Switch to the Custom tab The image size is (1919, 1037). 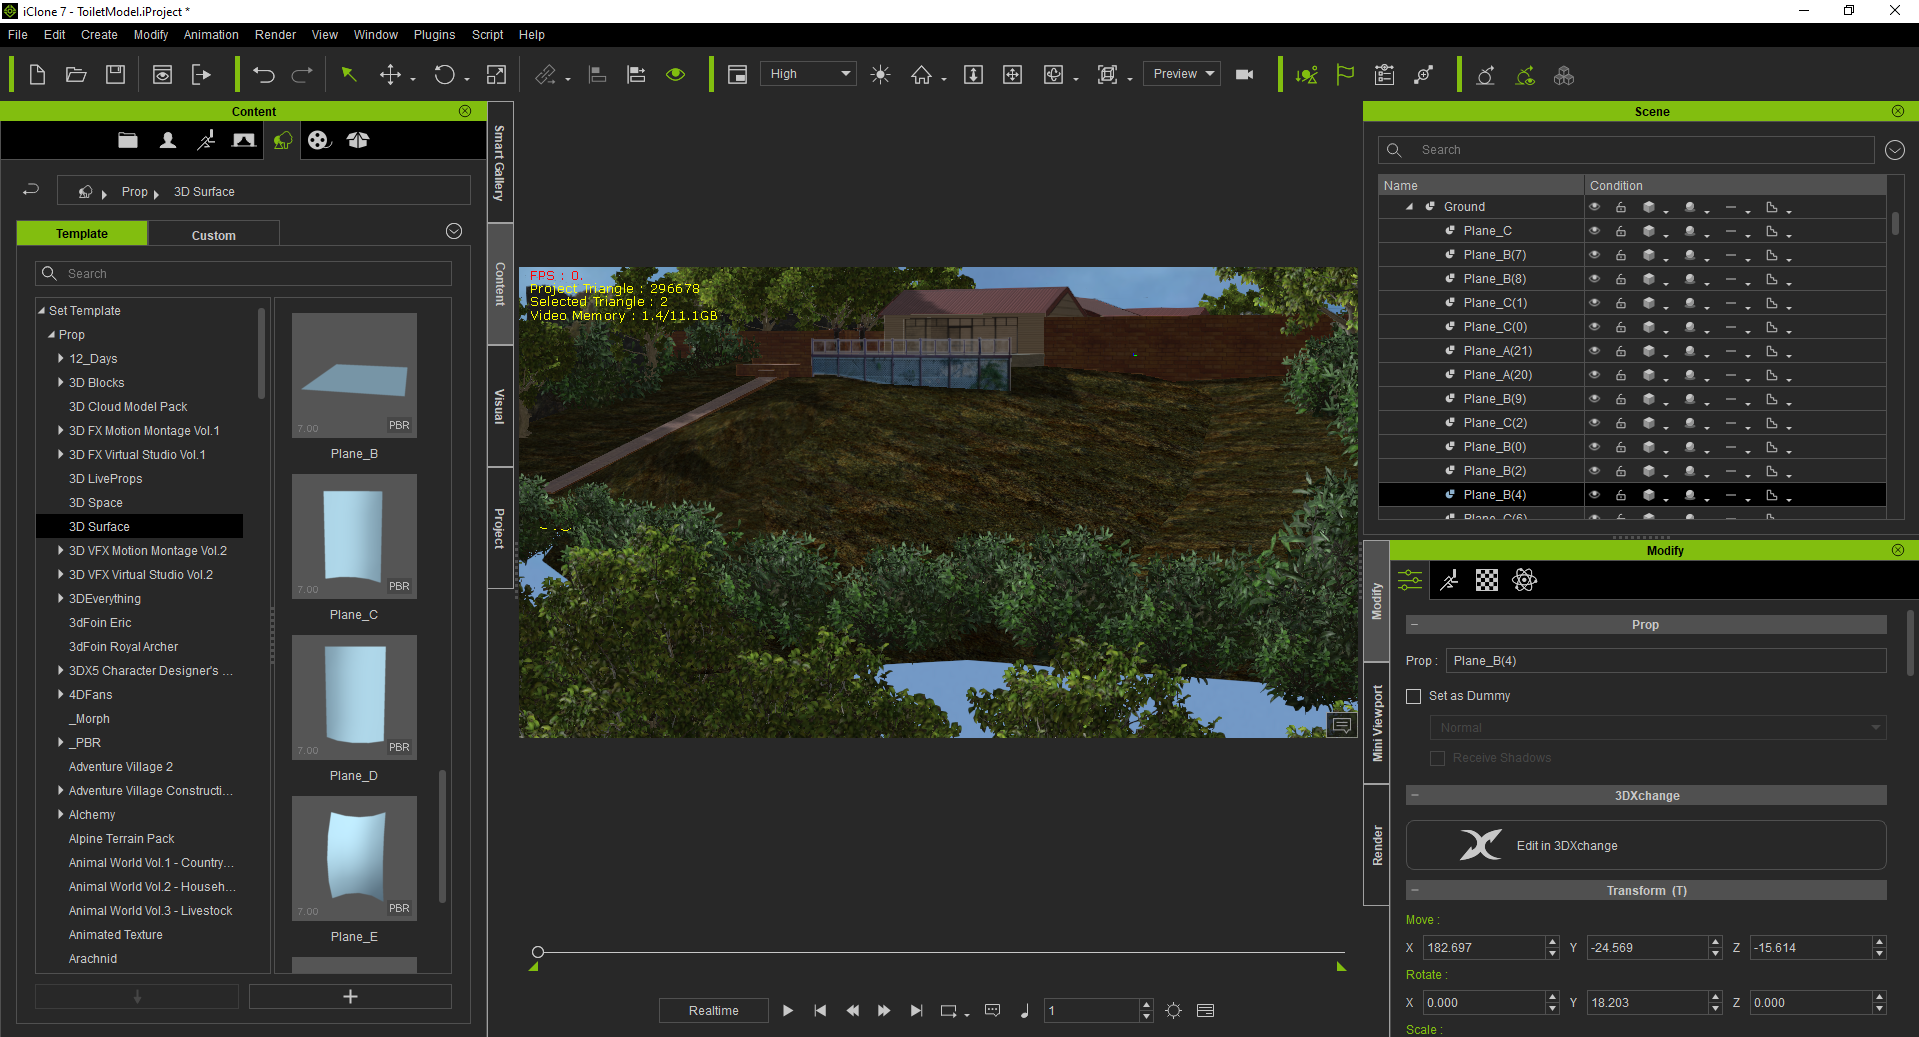tap(214, 235)
